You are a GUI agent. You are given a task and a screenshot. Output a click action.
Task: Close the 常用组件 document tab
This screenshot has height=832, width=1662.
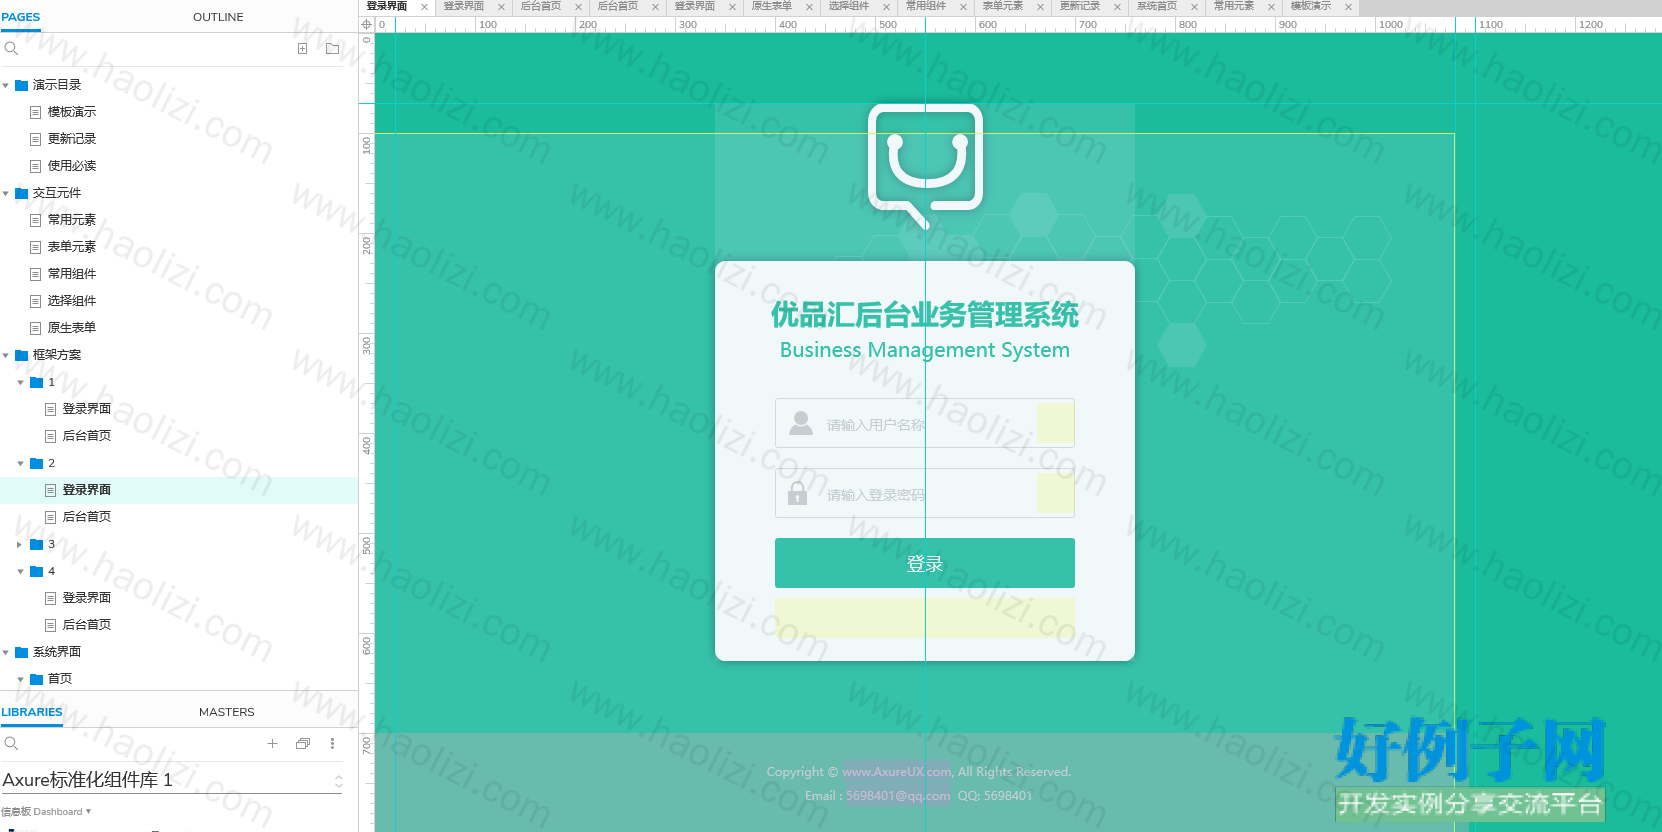[x=963, y=7]
